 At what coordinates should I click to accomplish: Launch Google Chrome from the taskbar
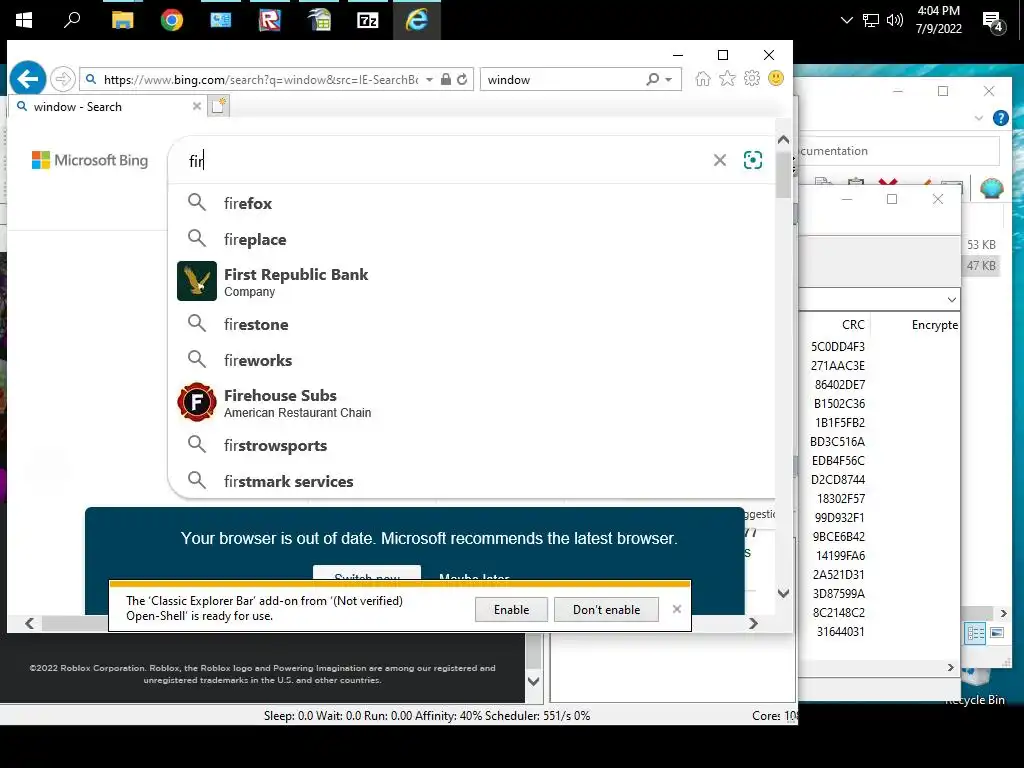pos(172,20)
